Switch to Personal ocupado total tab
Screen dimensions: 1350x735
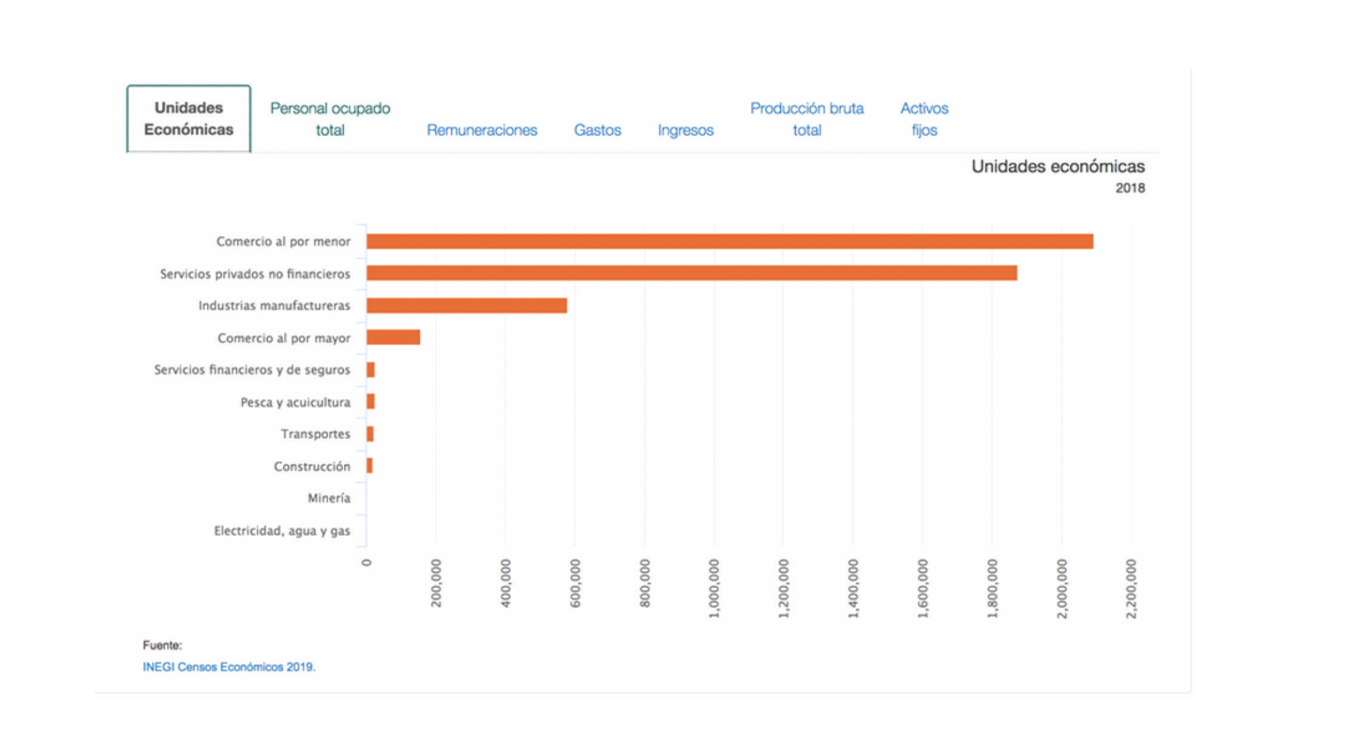pyautogui.click(x=330, y=119)
